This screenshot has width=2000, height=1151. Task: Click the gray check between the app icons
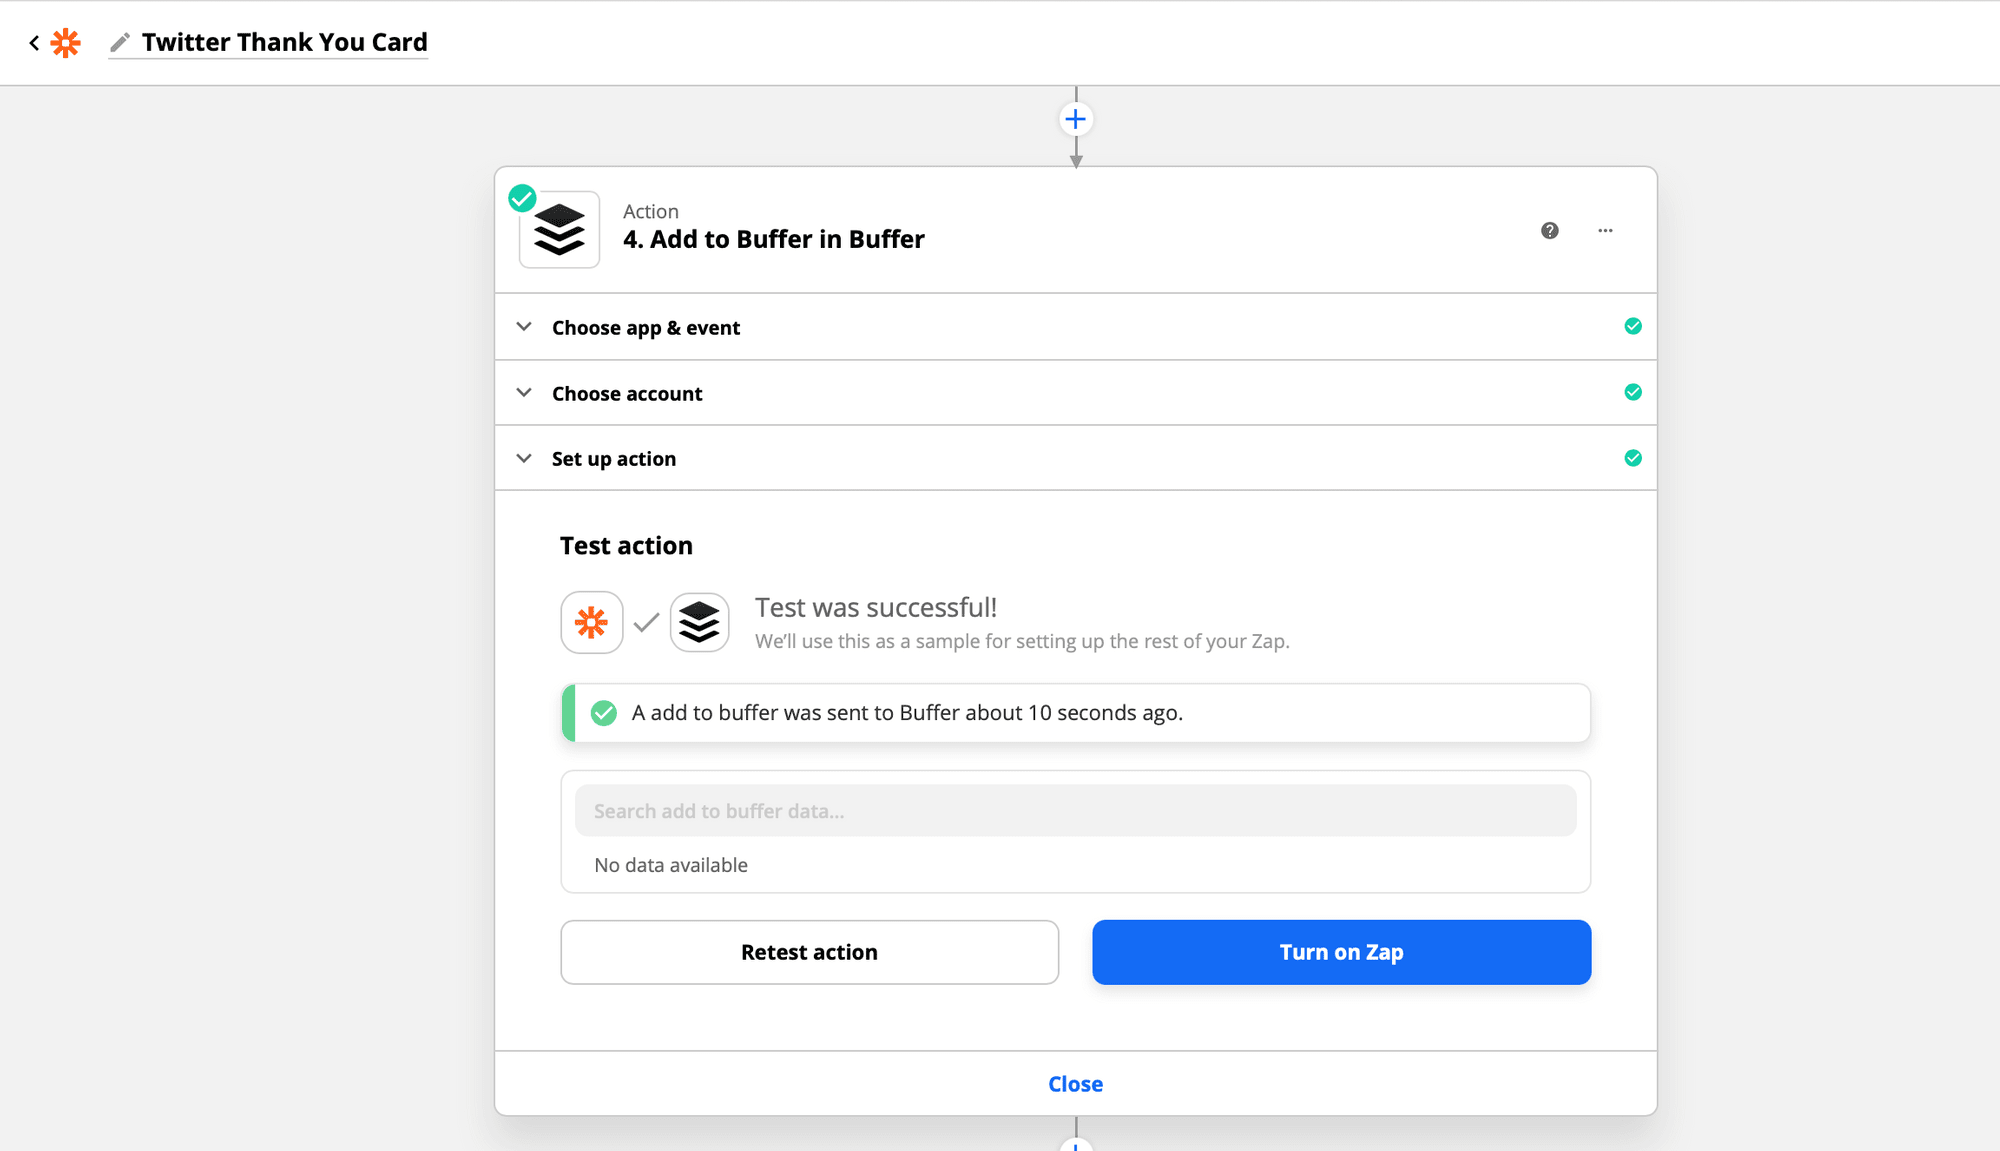646,622
